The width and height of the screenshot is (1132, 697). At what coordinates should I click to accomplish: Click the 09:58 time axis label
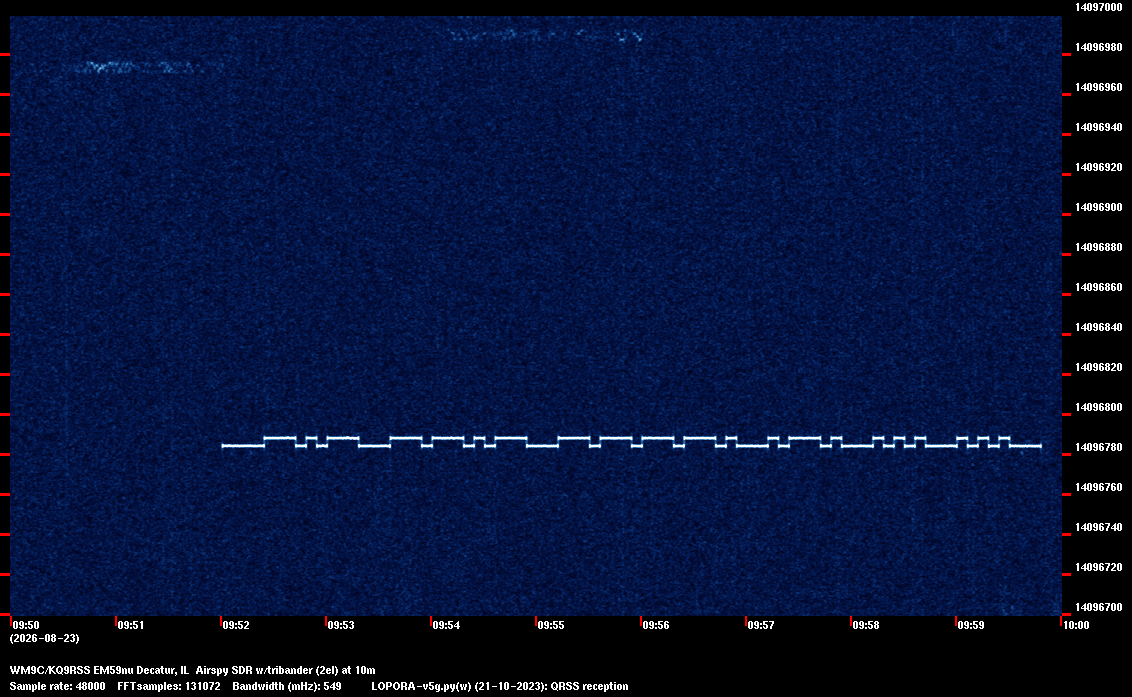click(866, 625)
